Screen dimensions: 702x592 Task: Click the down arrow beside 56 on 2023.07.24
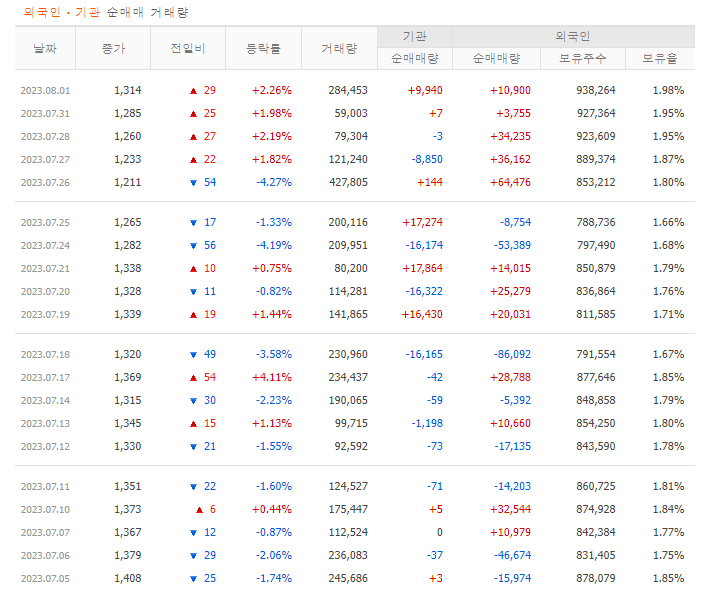tap(193, 246)
